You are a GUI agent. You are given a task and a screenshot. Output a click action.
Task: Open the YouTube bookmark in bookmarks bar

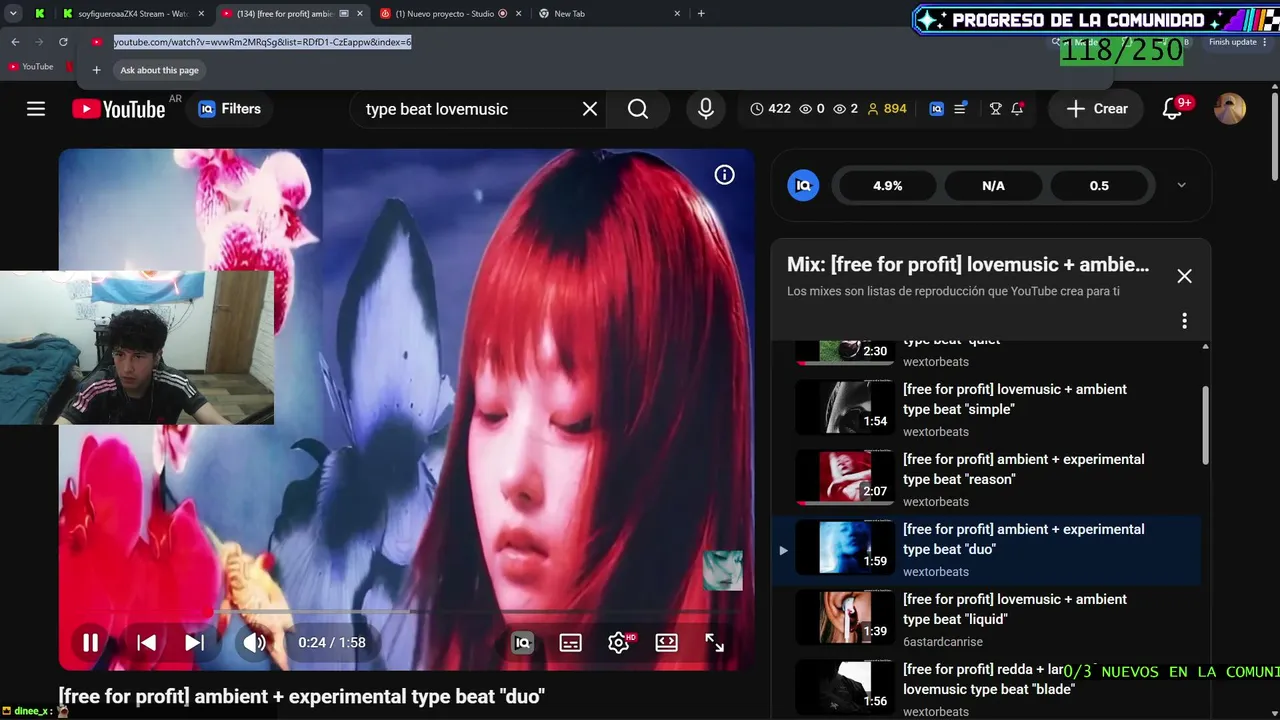click(31, 67)
